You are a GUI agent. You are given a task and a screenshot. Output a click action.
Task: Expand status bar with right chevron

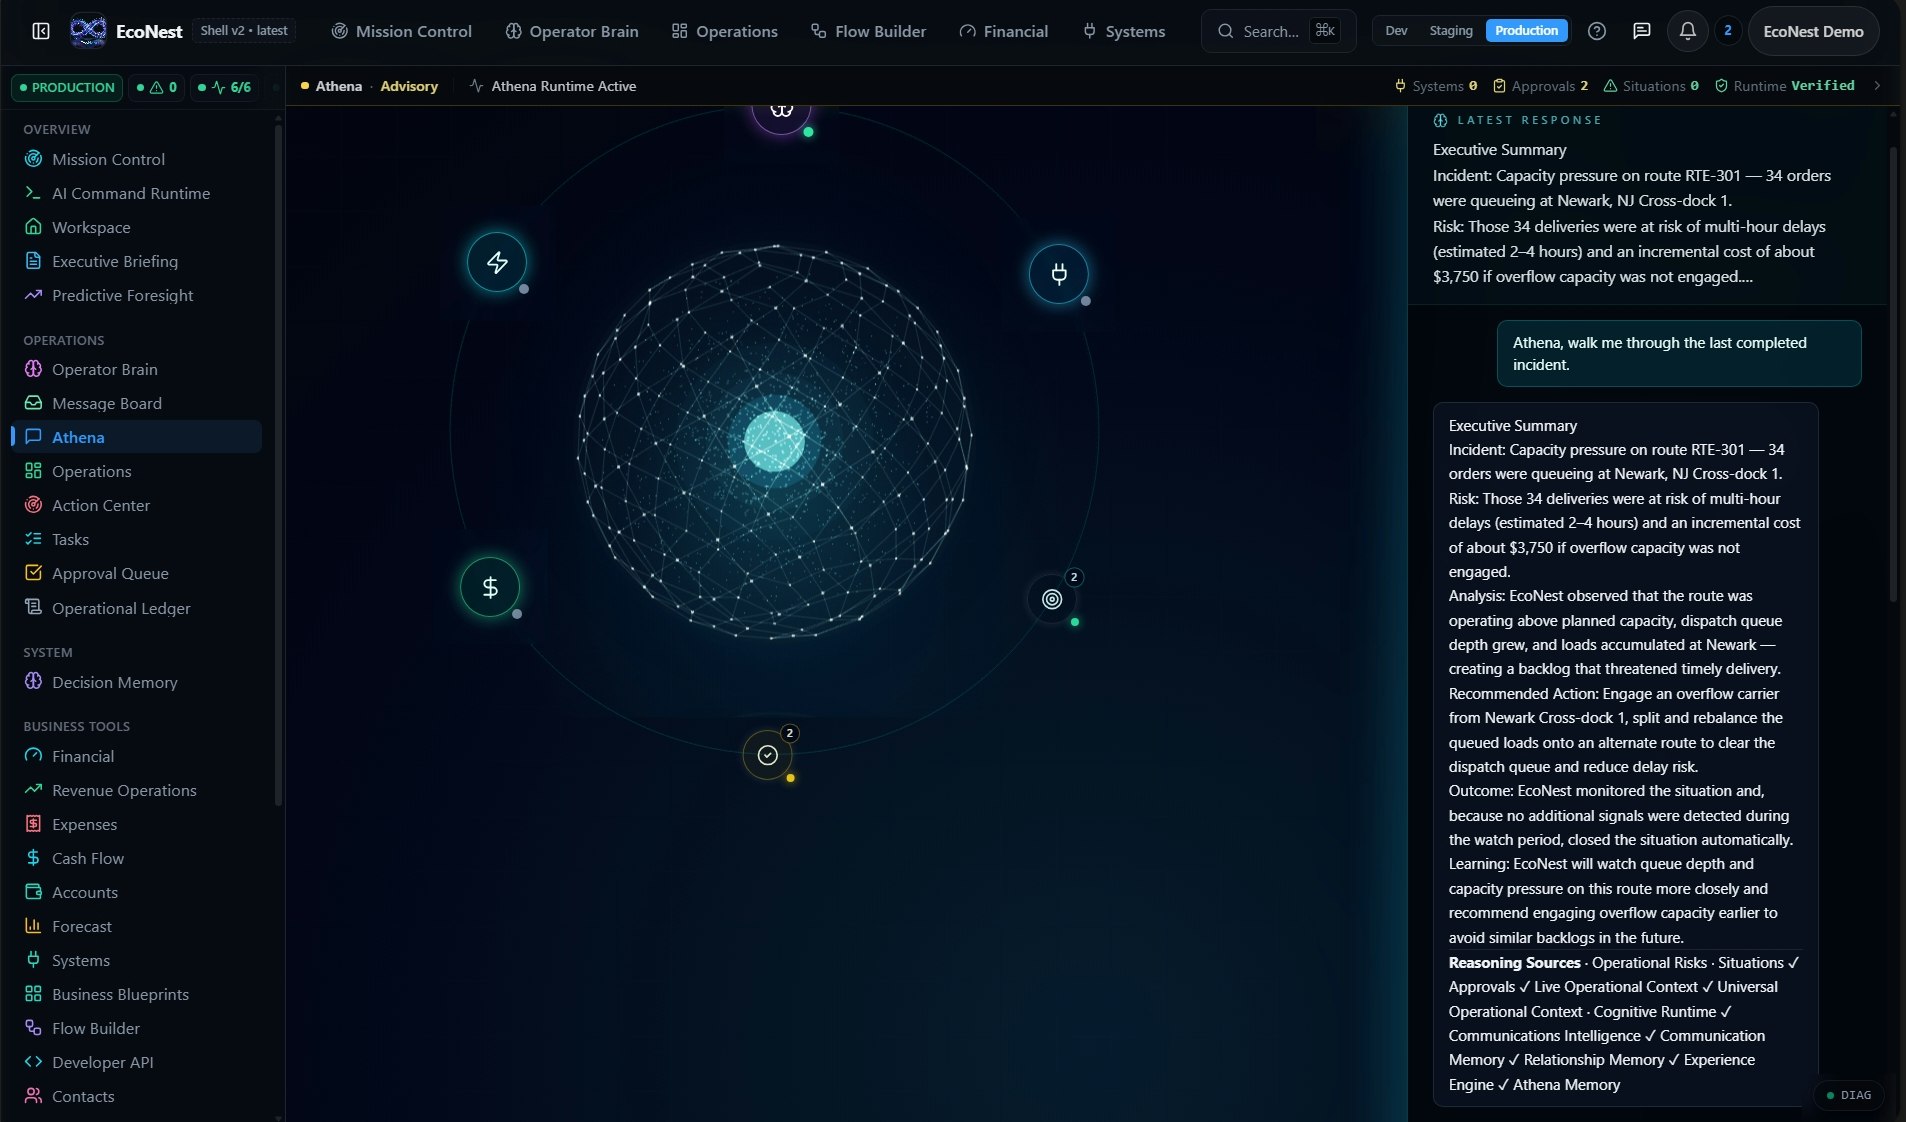tap(1877, 86)
